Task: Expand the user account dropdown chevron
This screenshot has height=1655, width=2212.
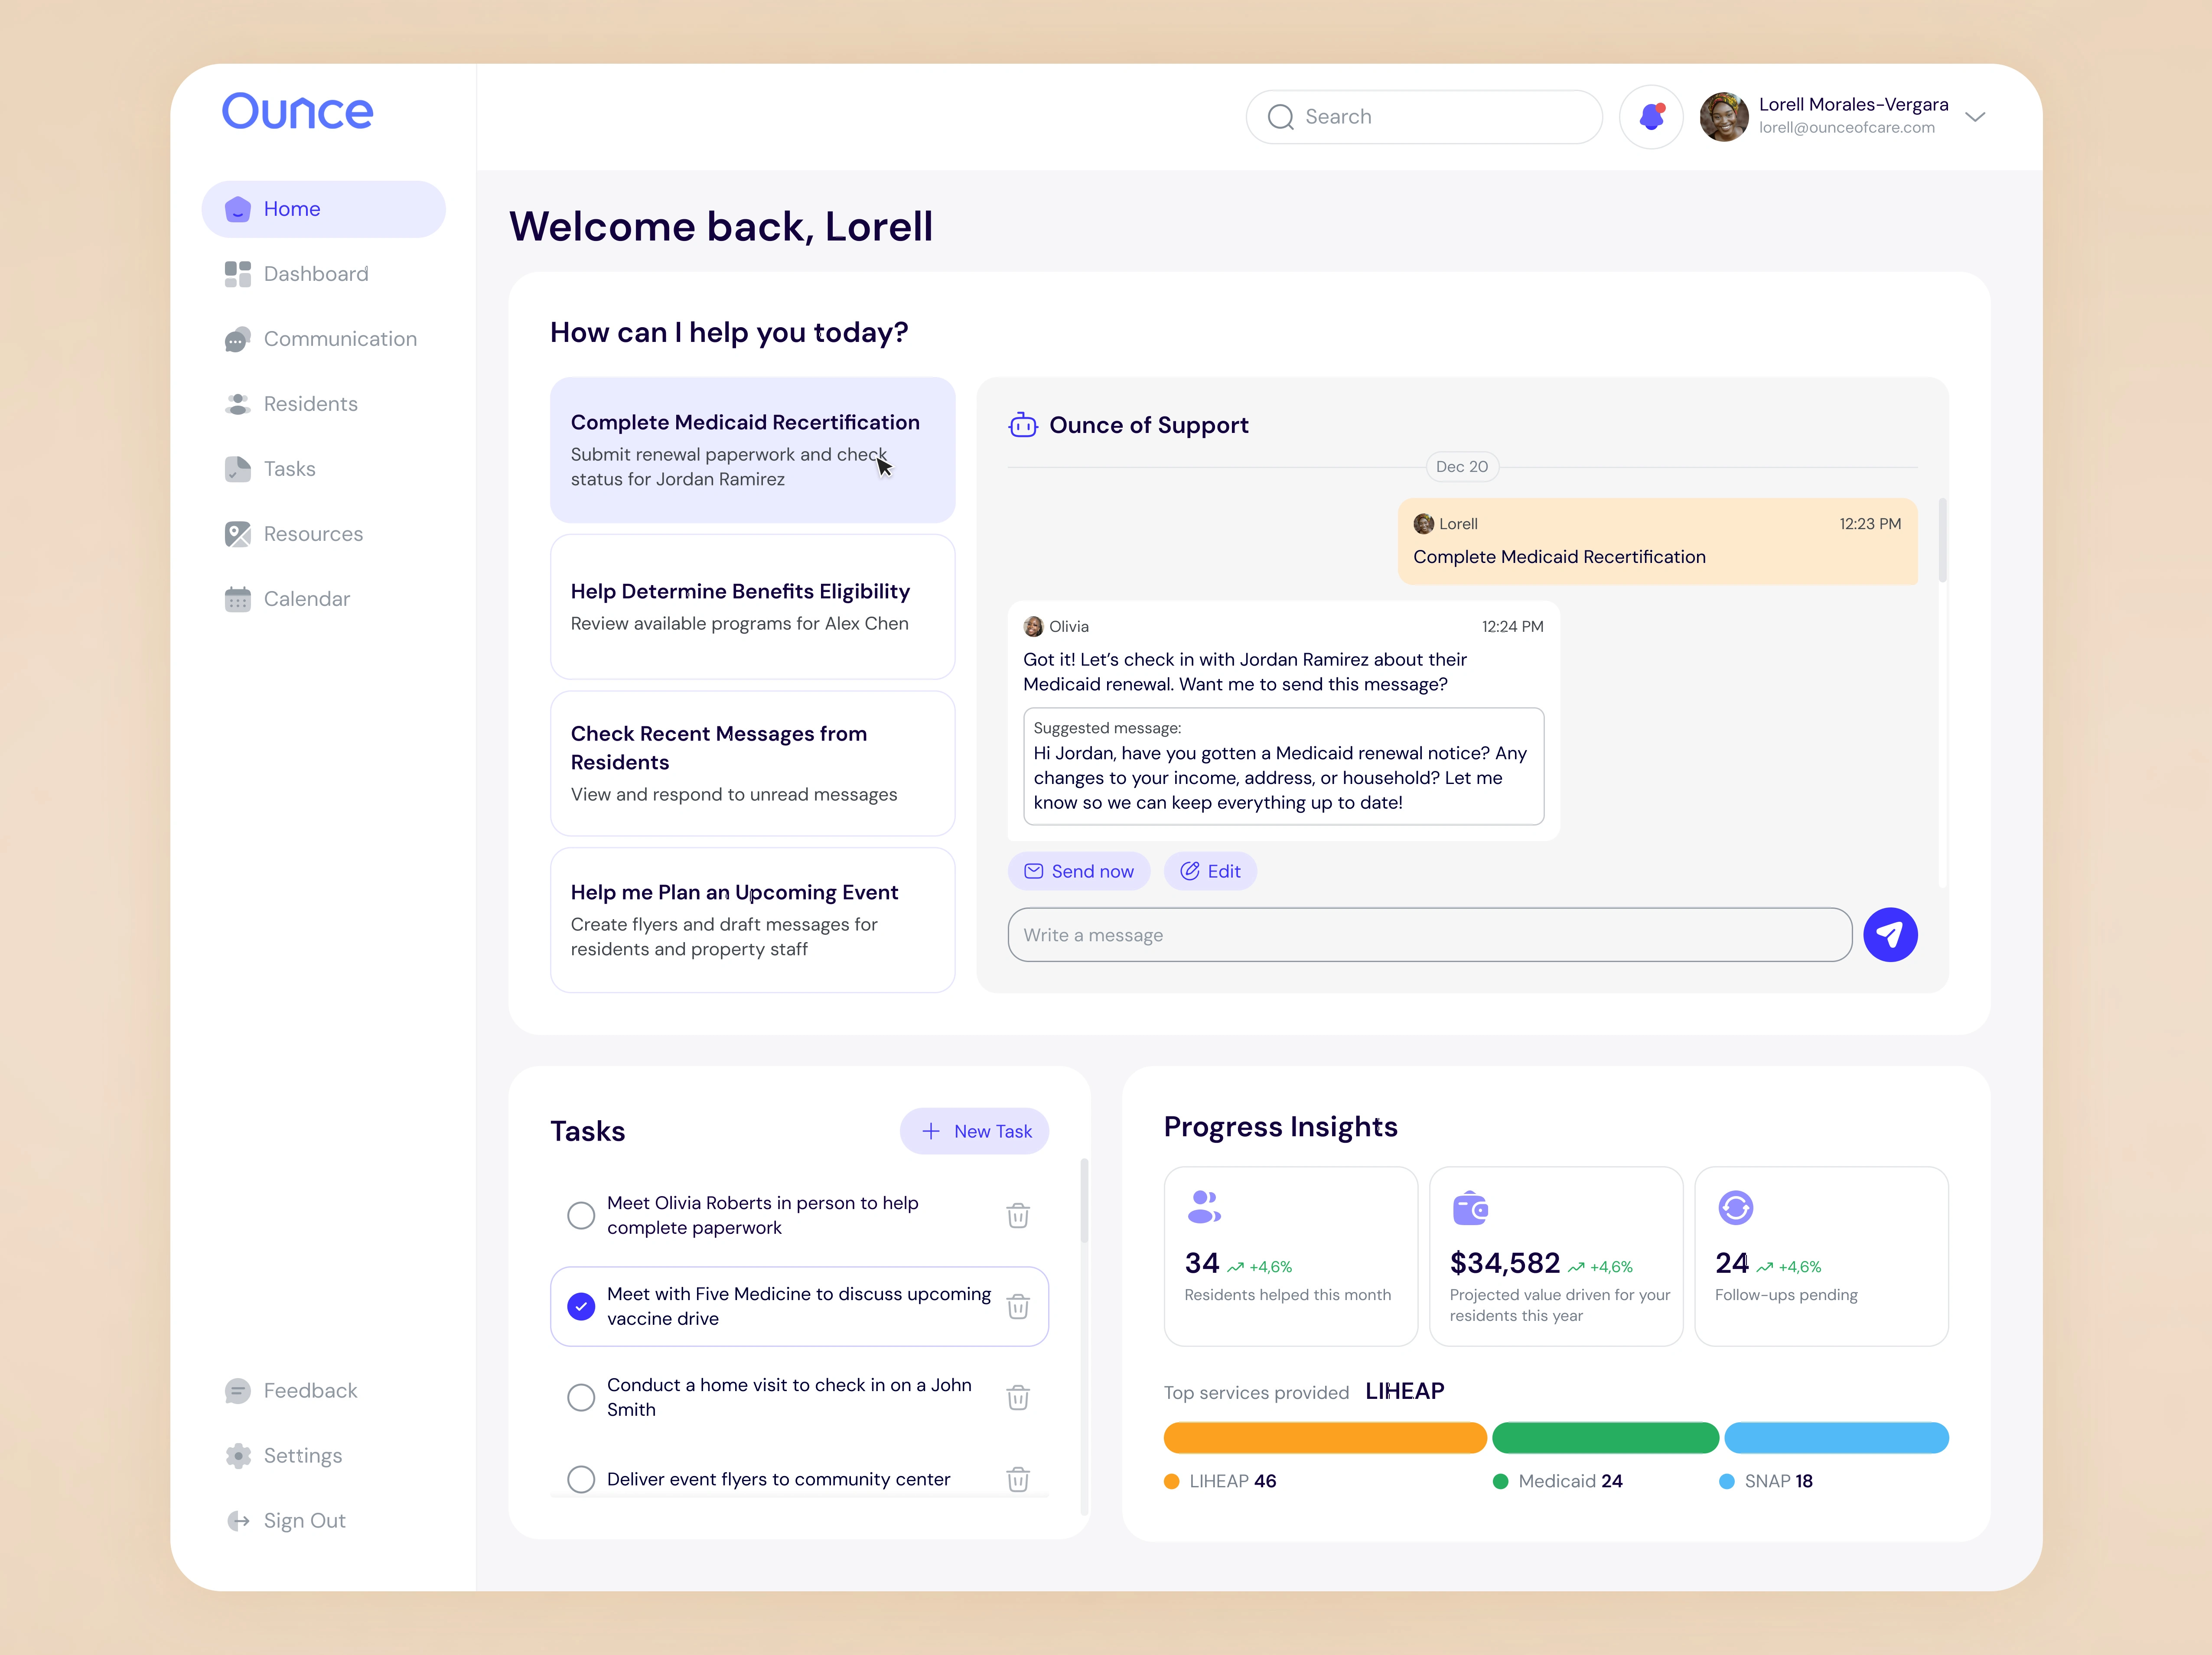Action: coord(1975,117)
